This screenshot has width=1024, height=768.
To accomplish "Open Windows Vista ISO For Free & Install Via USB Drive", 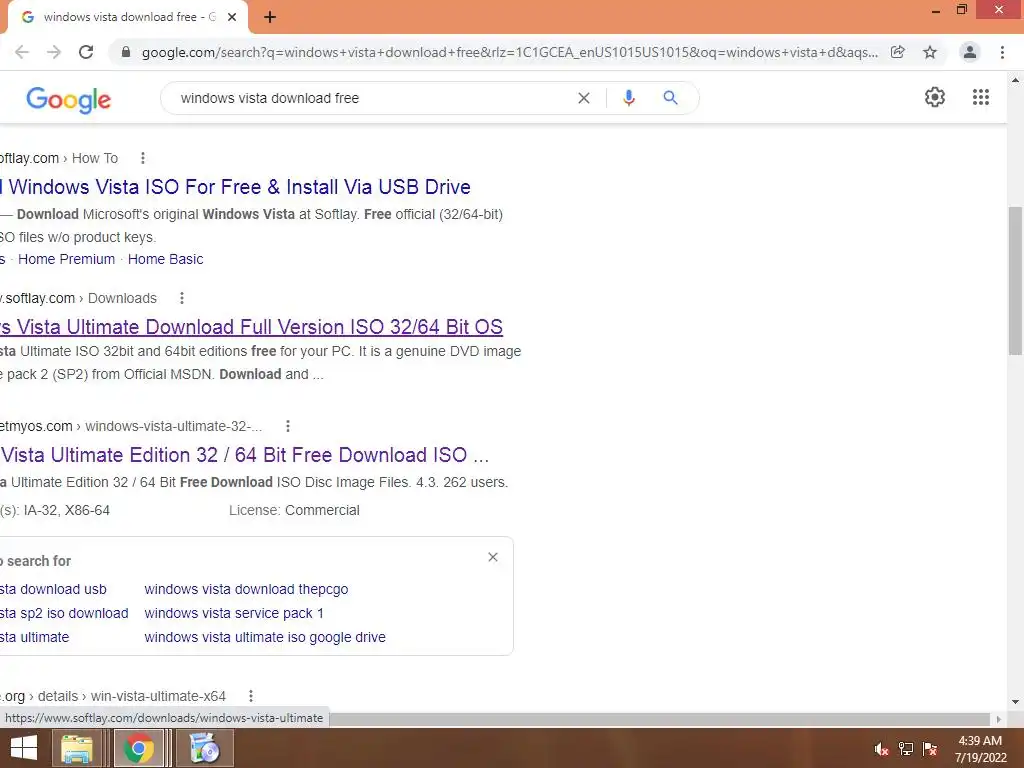I will 235,187.
